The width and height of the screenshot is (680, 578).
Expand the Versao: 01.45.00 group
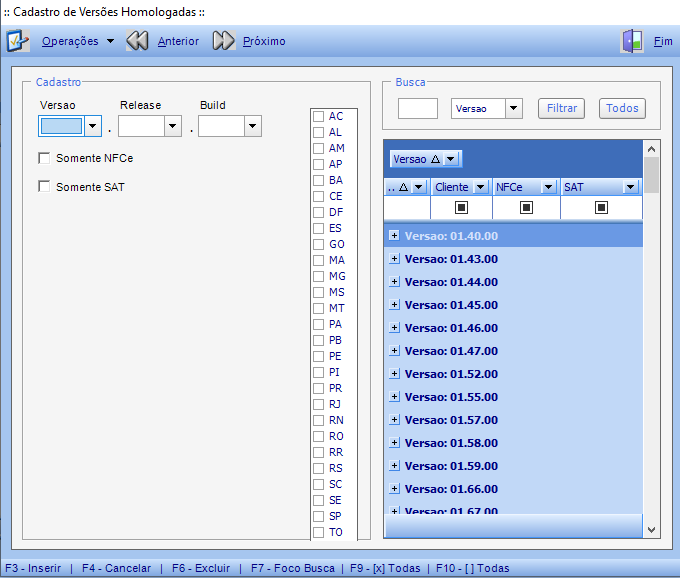[x=394, y=304]
